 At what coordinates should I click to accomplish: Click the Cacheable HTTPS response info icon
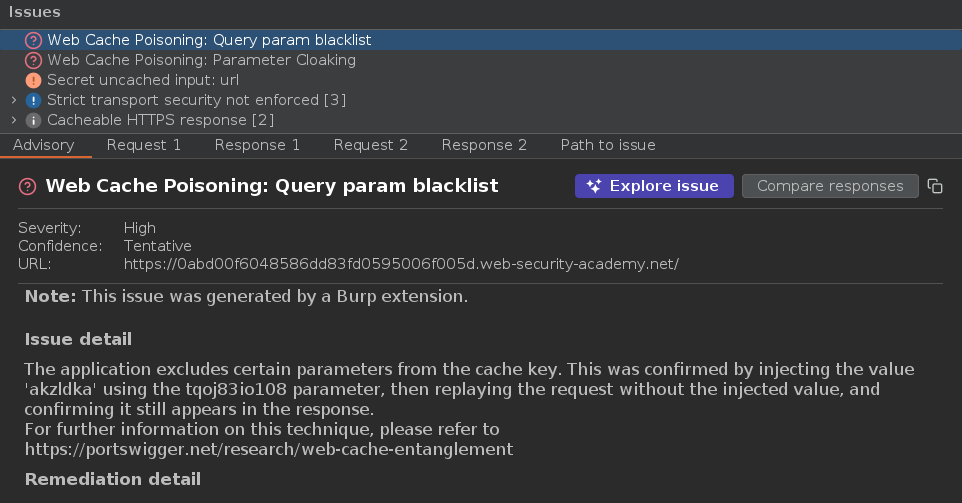coord(33,120)
